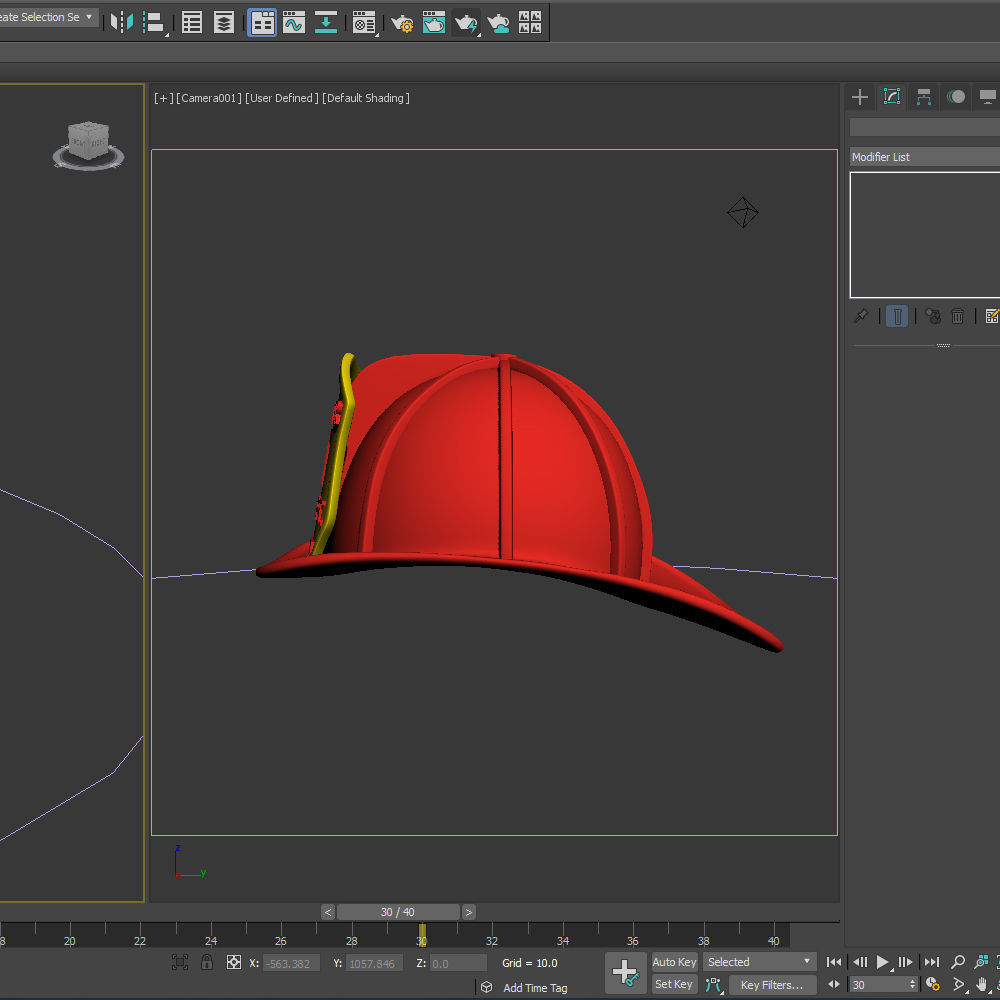Image resolution: width=1000 pixels, height=1000 pixels.
Task: Open the Material Editor
Action: point(364,22)
